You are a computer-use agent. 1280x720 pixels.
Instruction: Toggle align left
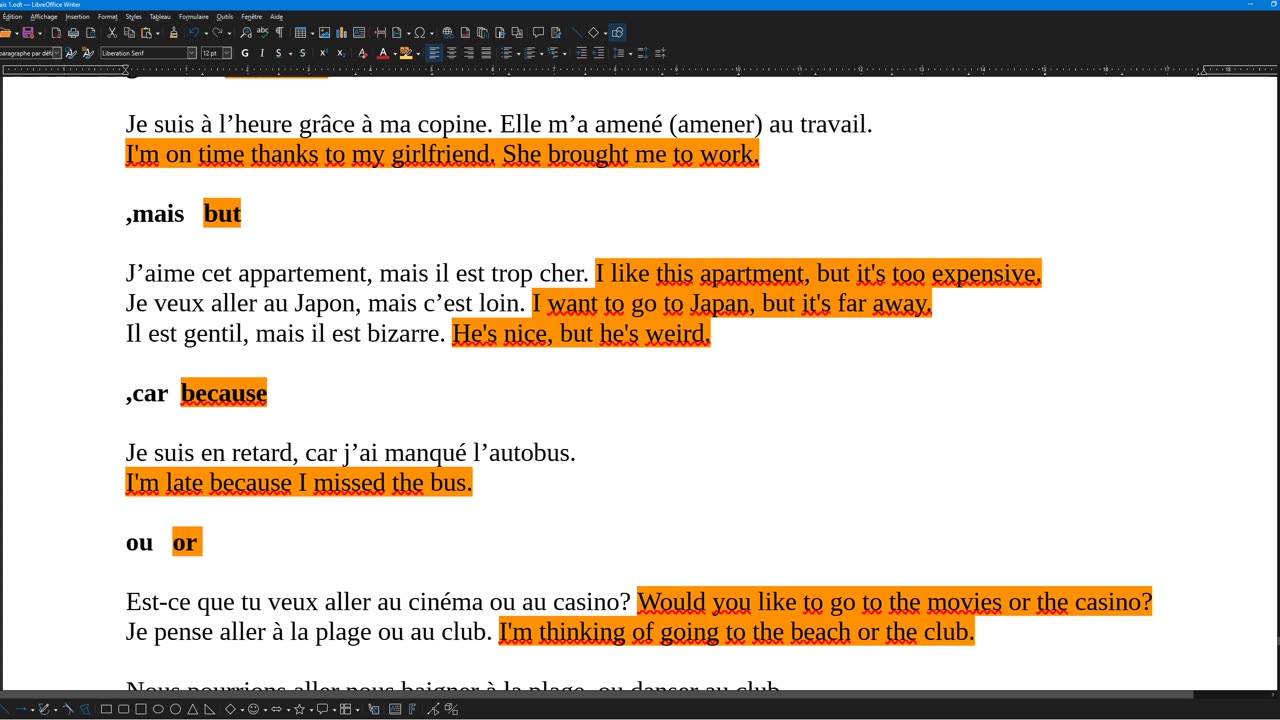pyautogui.click(x=434, y=53)
